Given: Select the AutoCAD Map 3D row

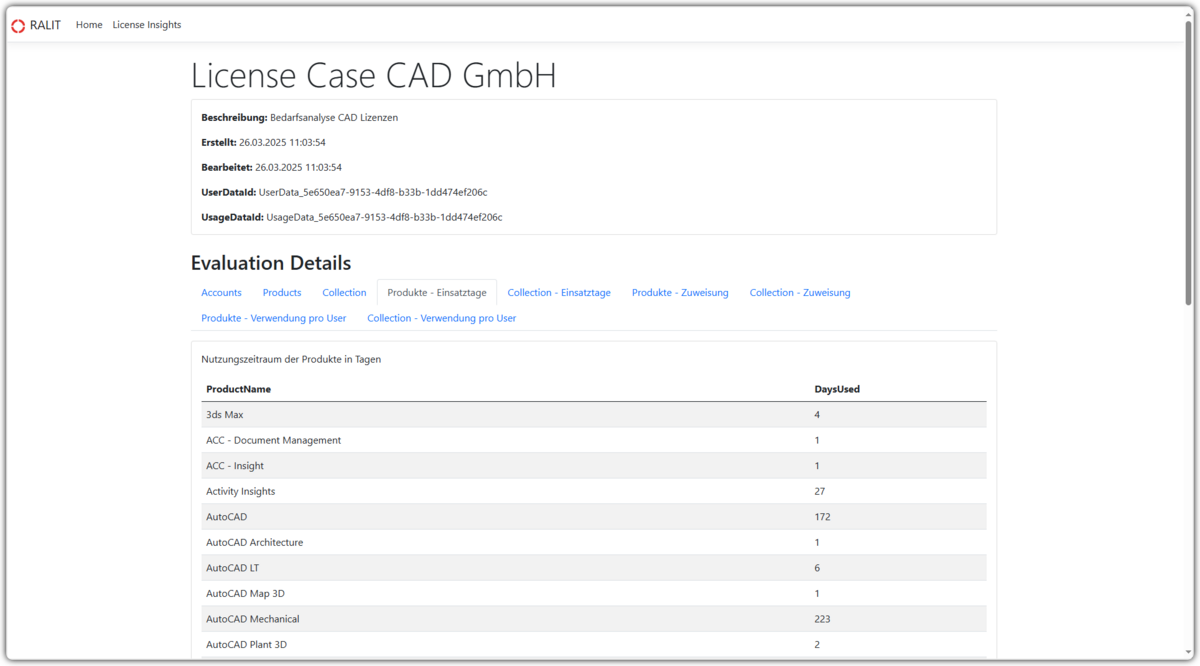Looking at the screenshot, I should point(594,593).
